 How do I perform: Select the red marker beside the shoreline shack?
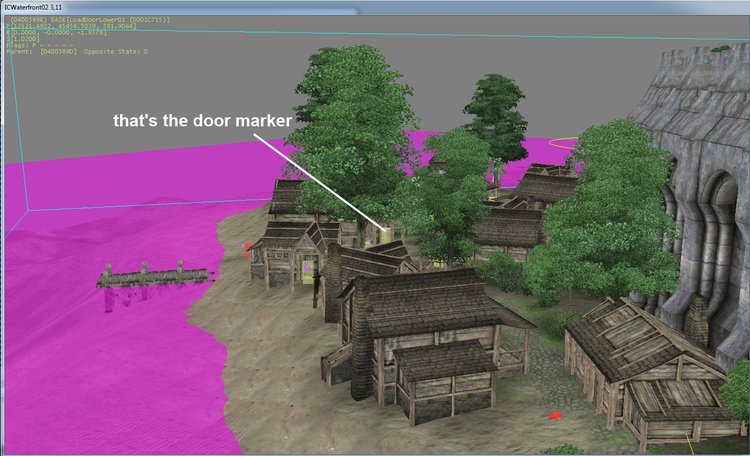click(247, 249)
